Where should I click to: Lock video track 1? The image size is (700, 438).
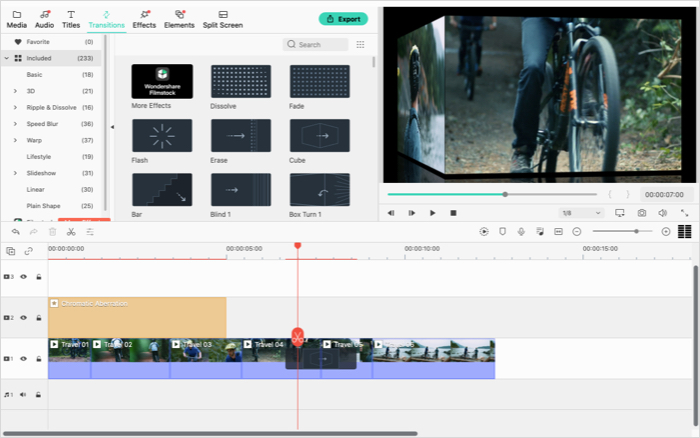click(39, 359)
